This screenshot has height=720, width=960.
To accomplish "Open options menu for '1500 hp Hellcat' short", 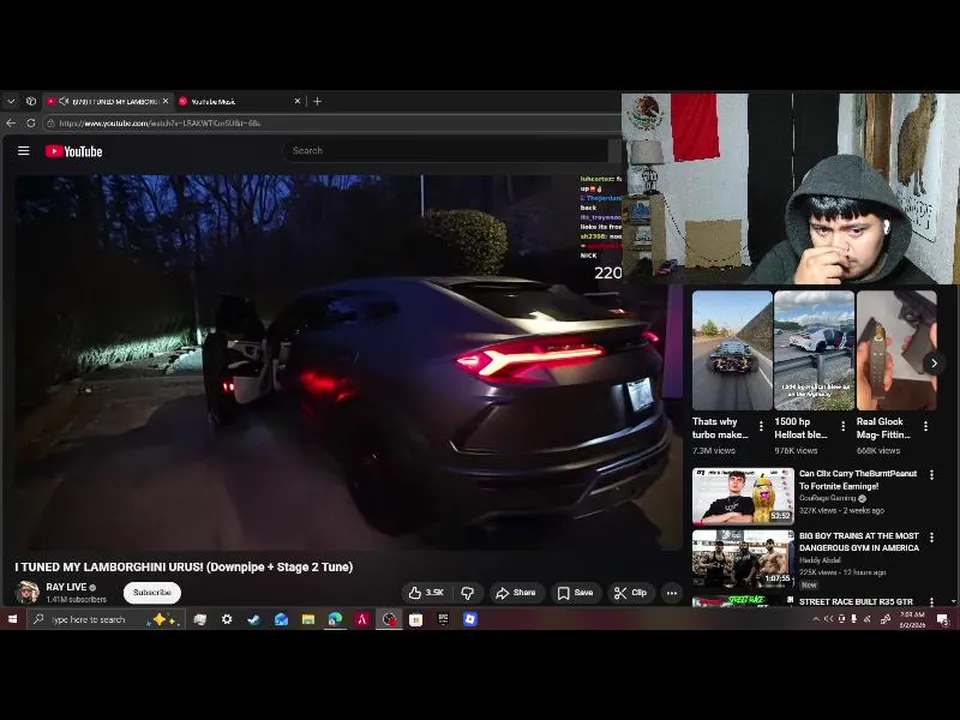I will (843, 426).
